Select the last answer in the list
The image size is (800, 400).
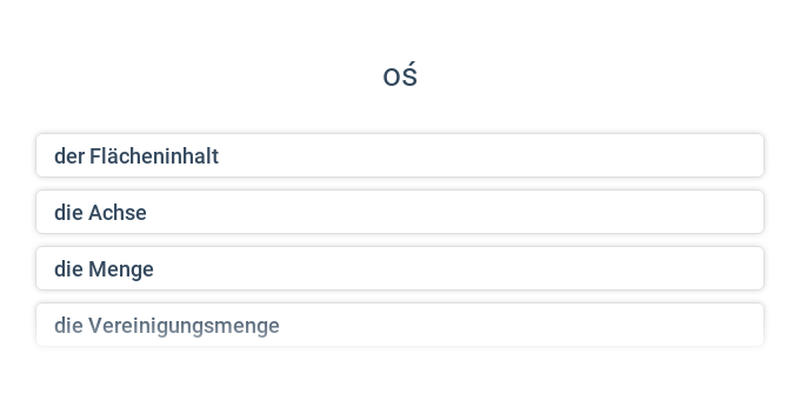[400, 325]
